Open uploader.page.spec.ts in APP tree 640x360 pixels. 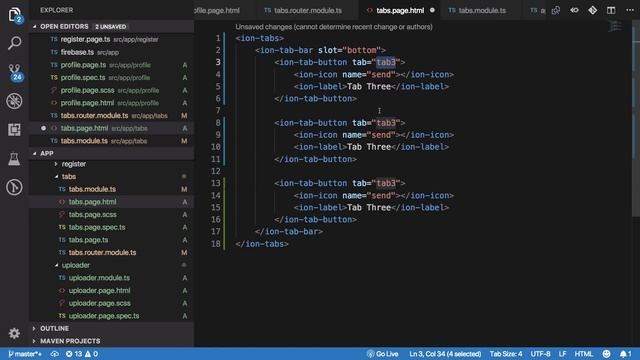coord(112,316)
